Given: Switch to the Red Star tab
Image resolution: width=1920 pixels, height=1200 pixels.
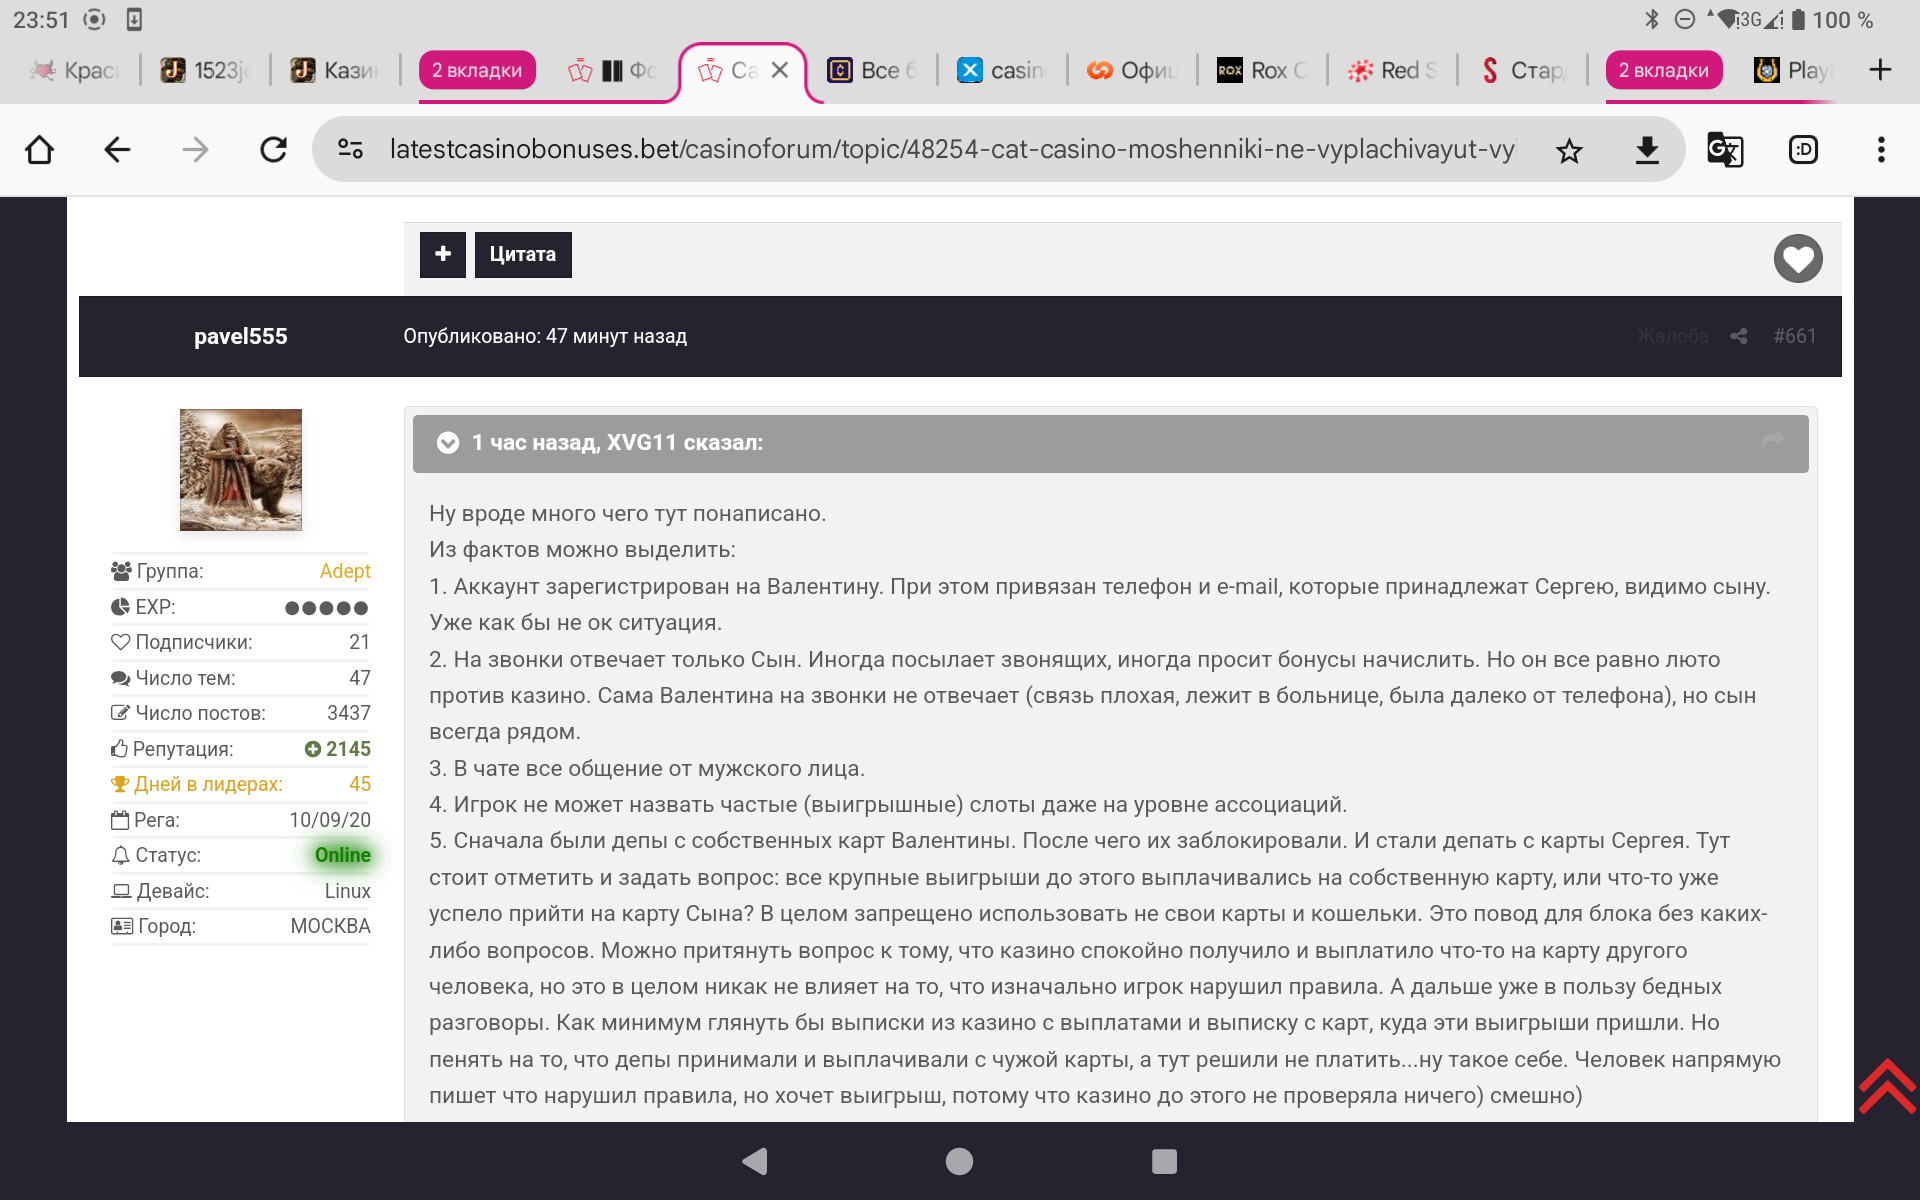Looking at the screenshot, I should 1392,70.
